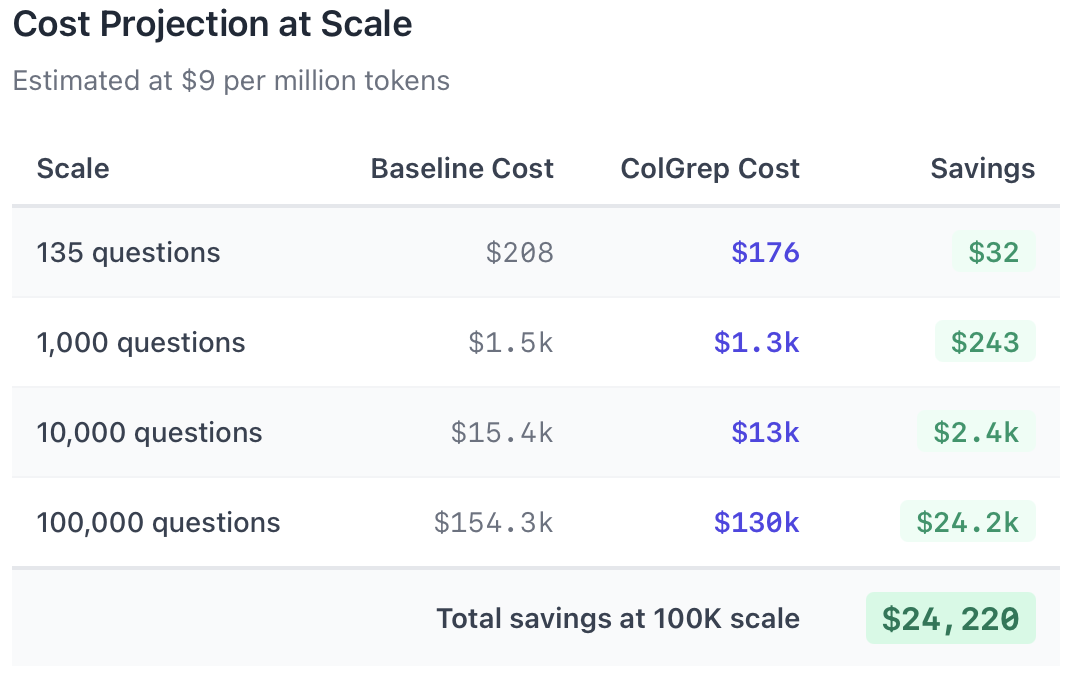
Task: Select the 135 questions row label
Action: (x=128, y=252)
